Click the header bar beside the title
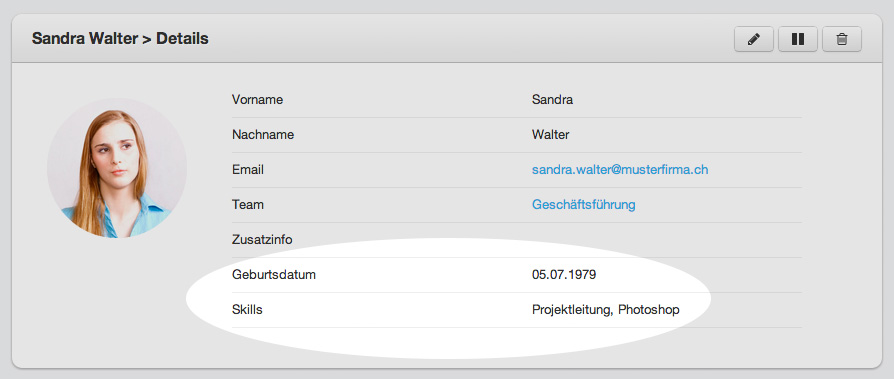 pos(468,39)
